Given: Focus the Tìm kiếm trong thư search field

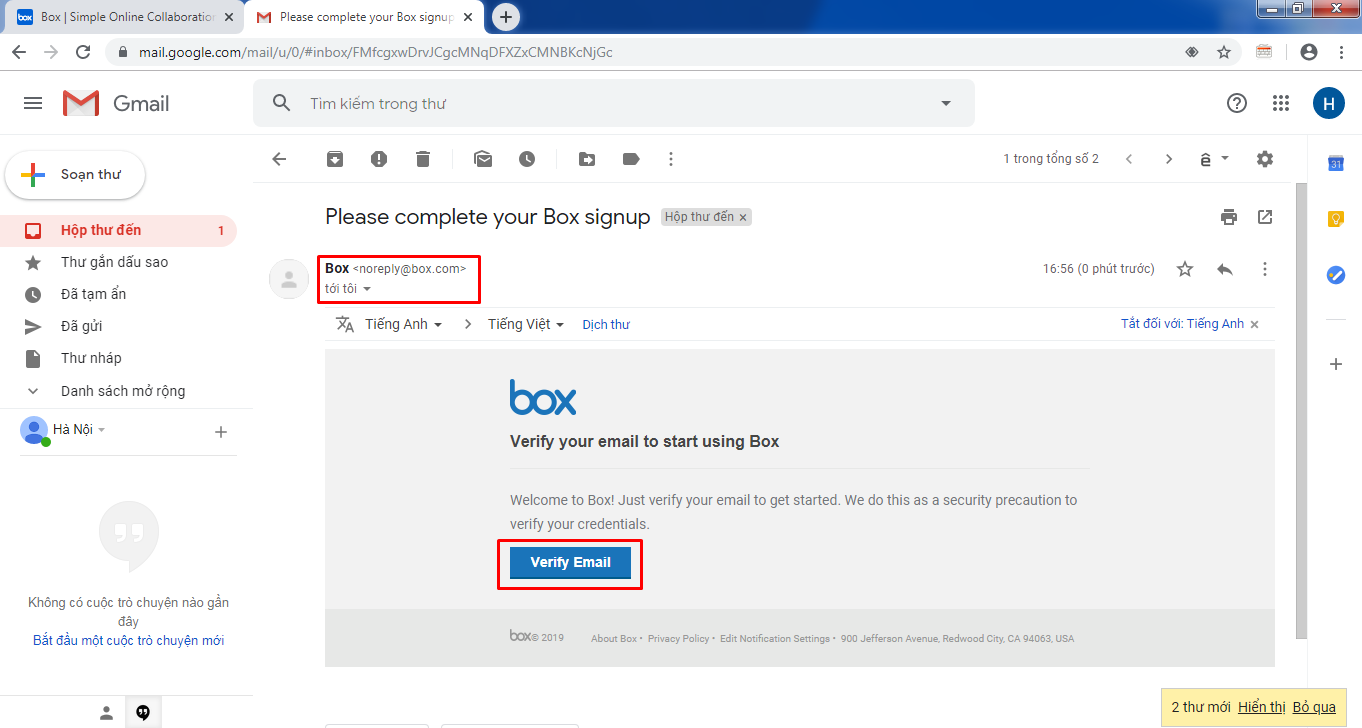Looking at the screenshot, I should (613, 103).
